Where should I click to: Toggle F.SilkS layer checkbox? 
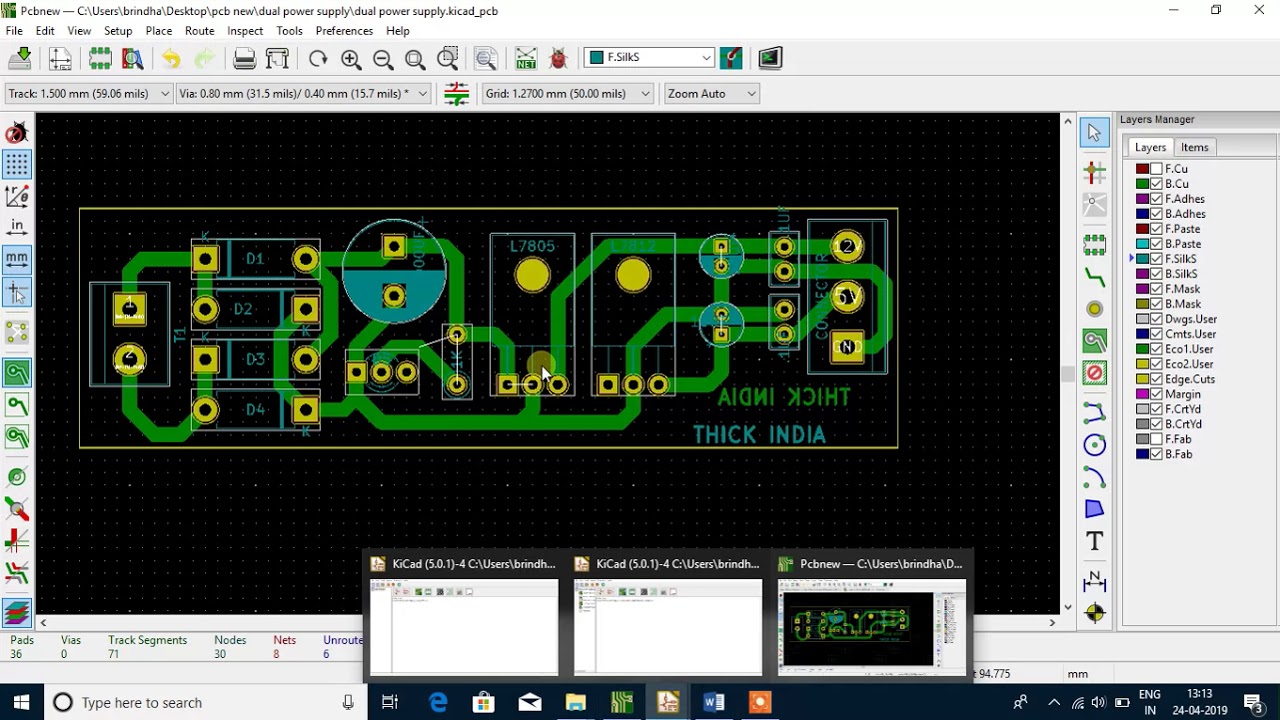pyautogui.click(x=1157, y=259)
